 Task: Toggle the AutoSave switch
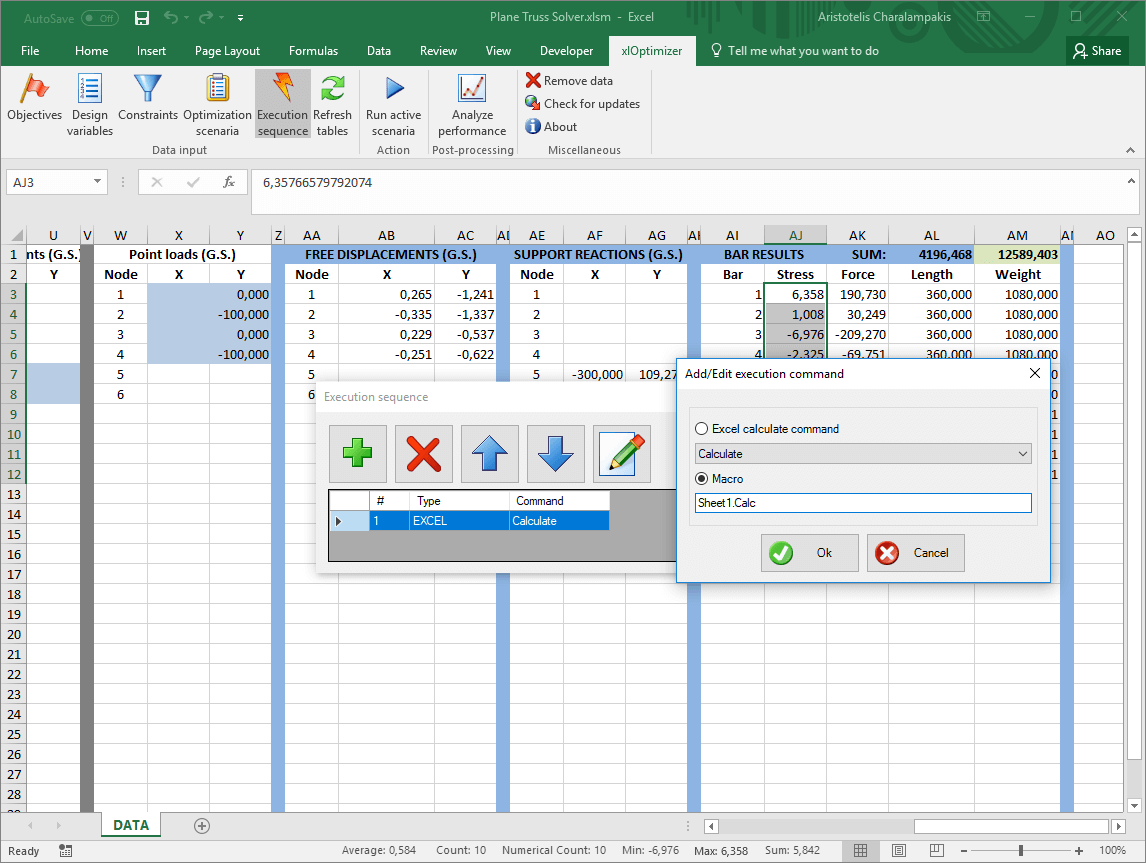coord(99,18)
